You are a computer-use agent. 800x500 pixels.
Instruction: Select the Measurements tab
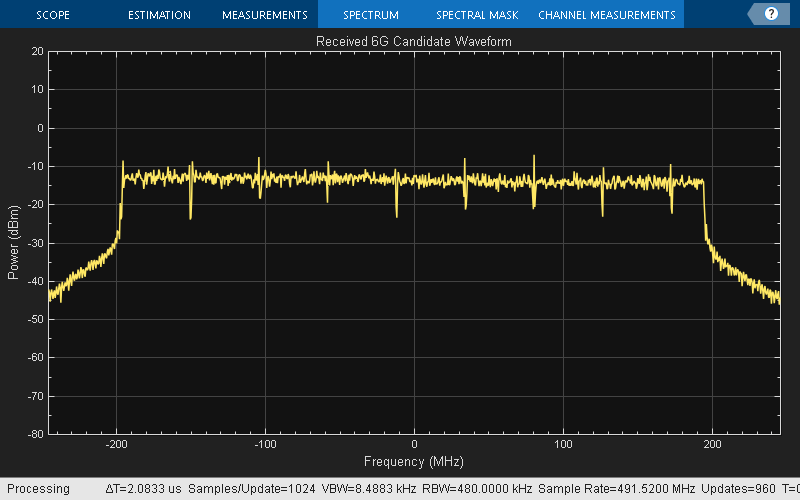(x=264, y=15)
